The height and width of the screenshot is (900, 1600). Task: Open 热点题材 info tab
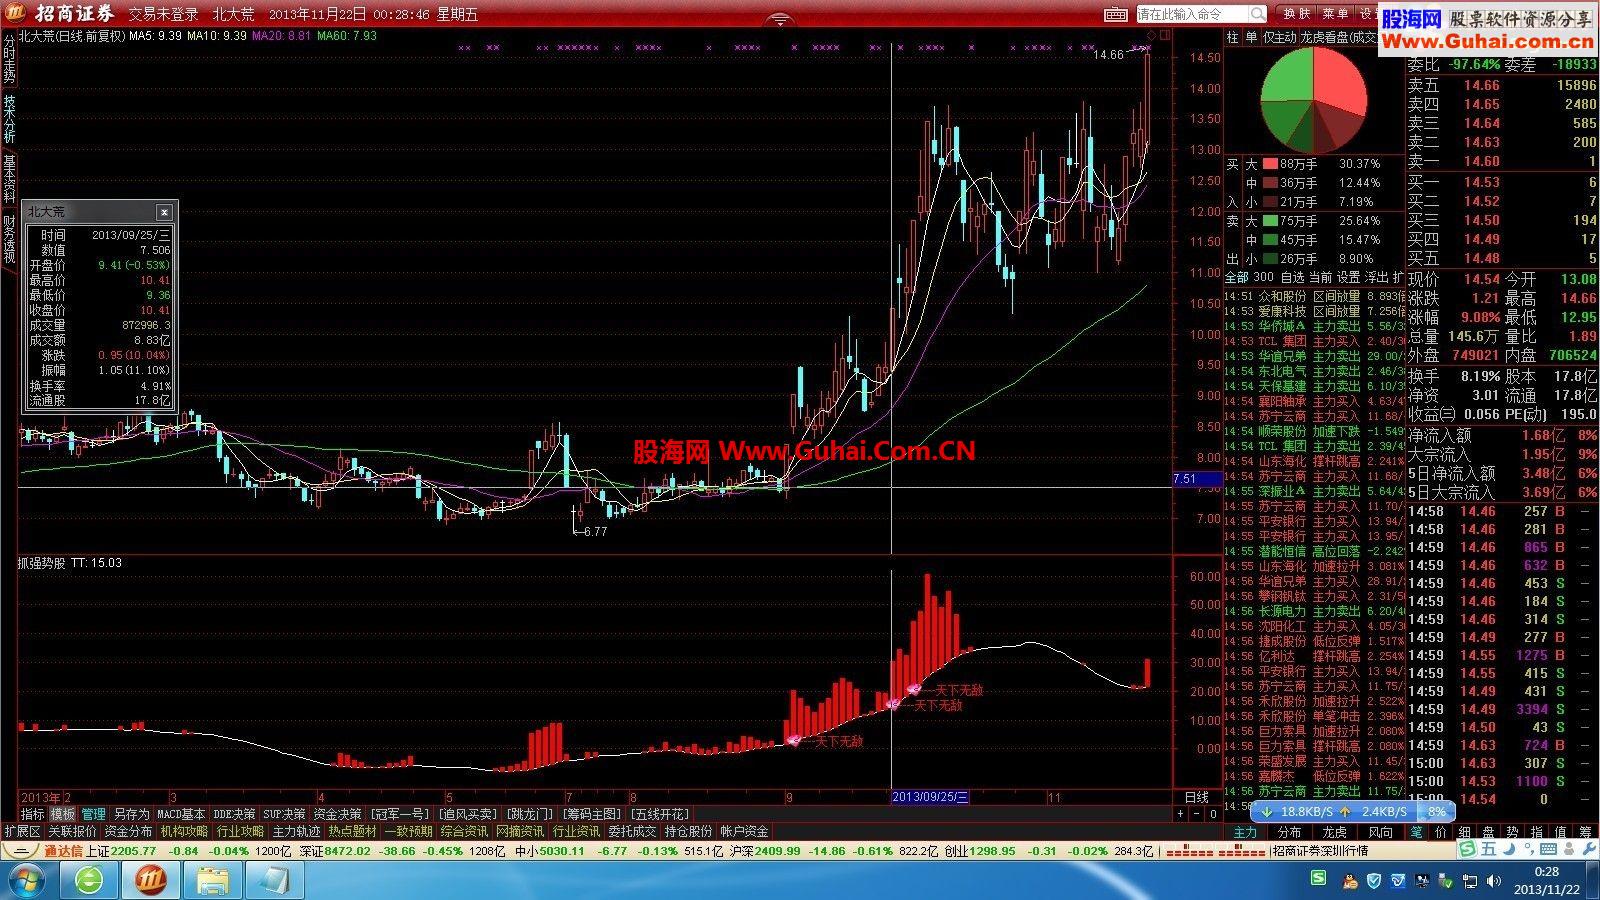(352, 832)
